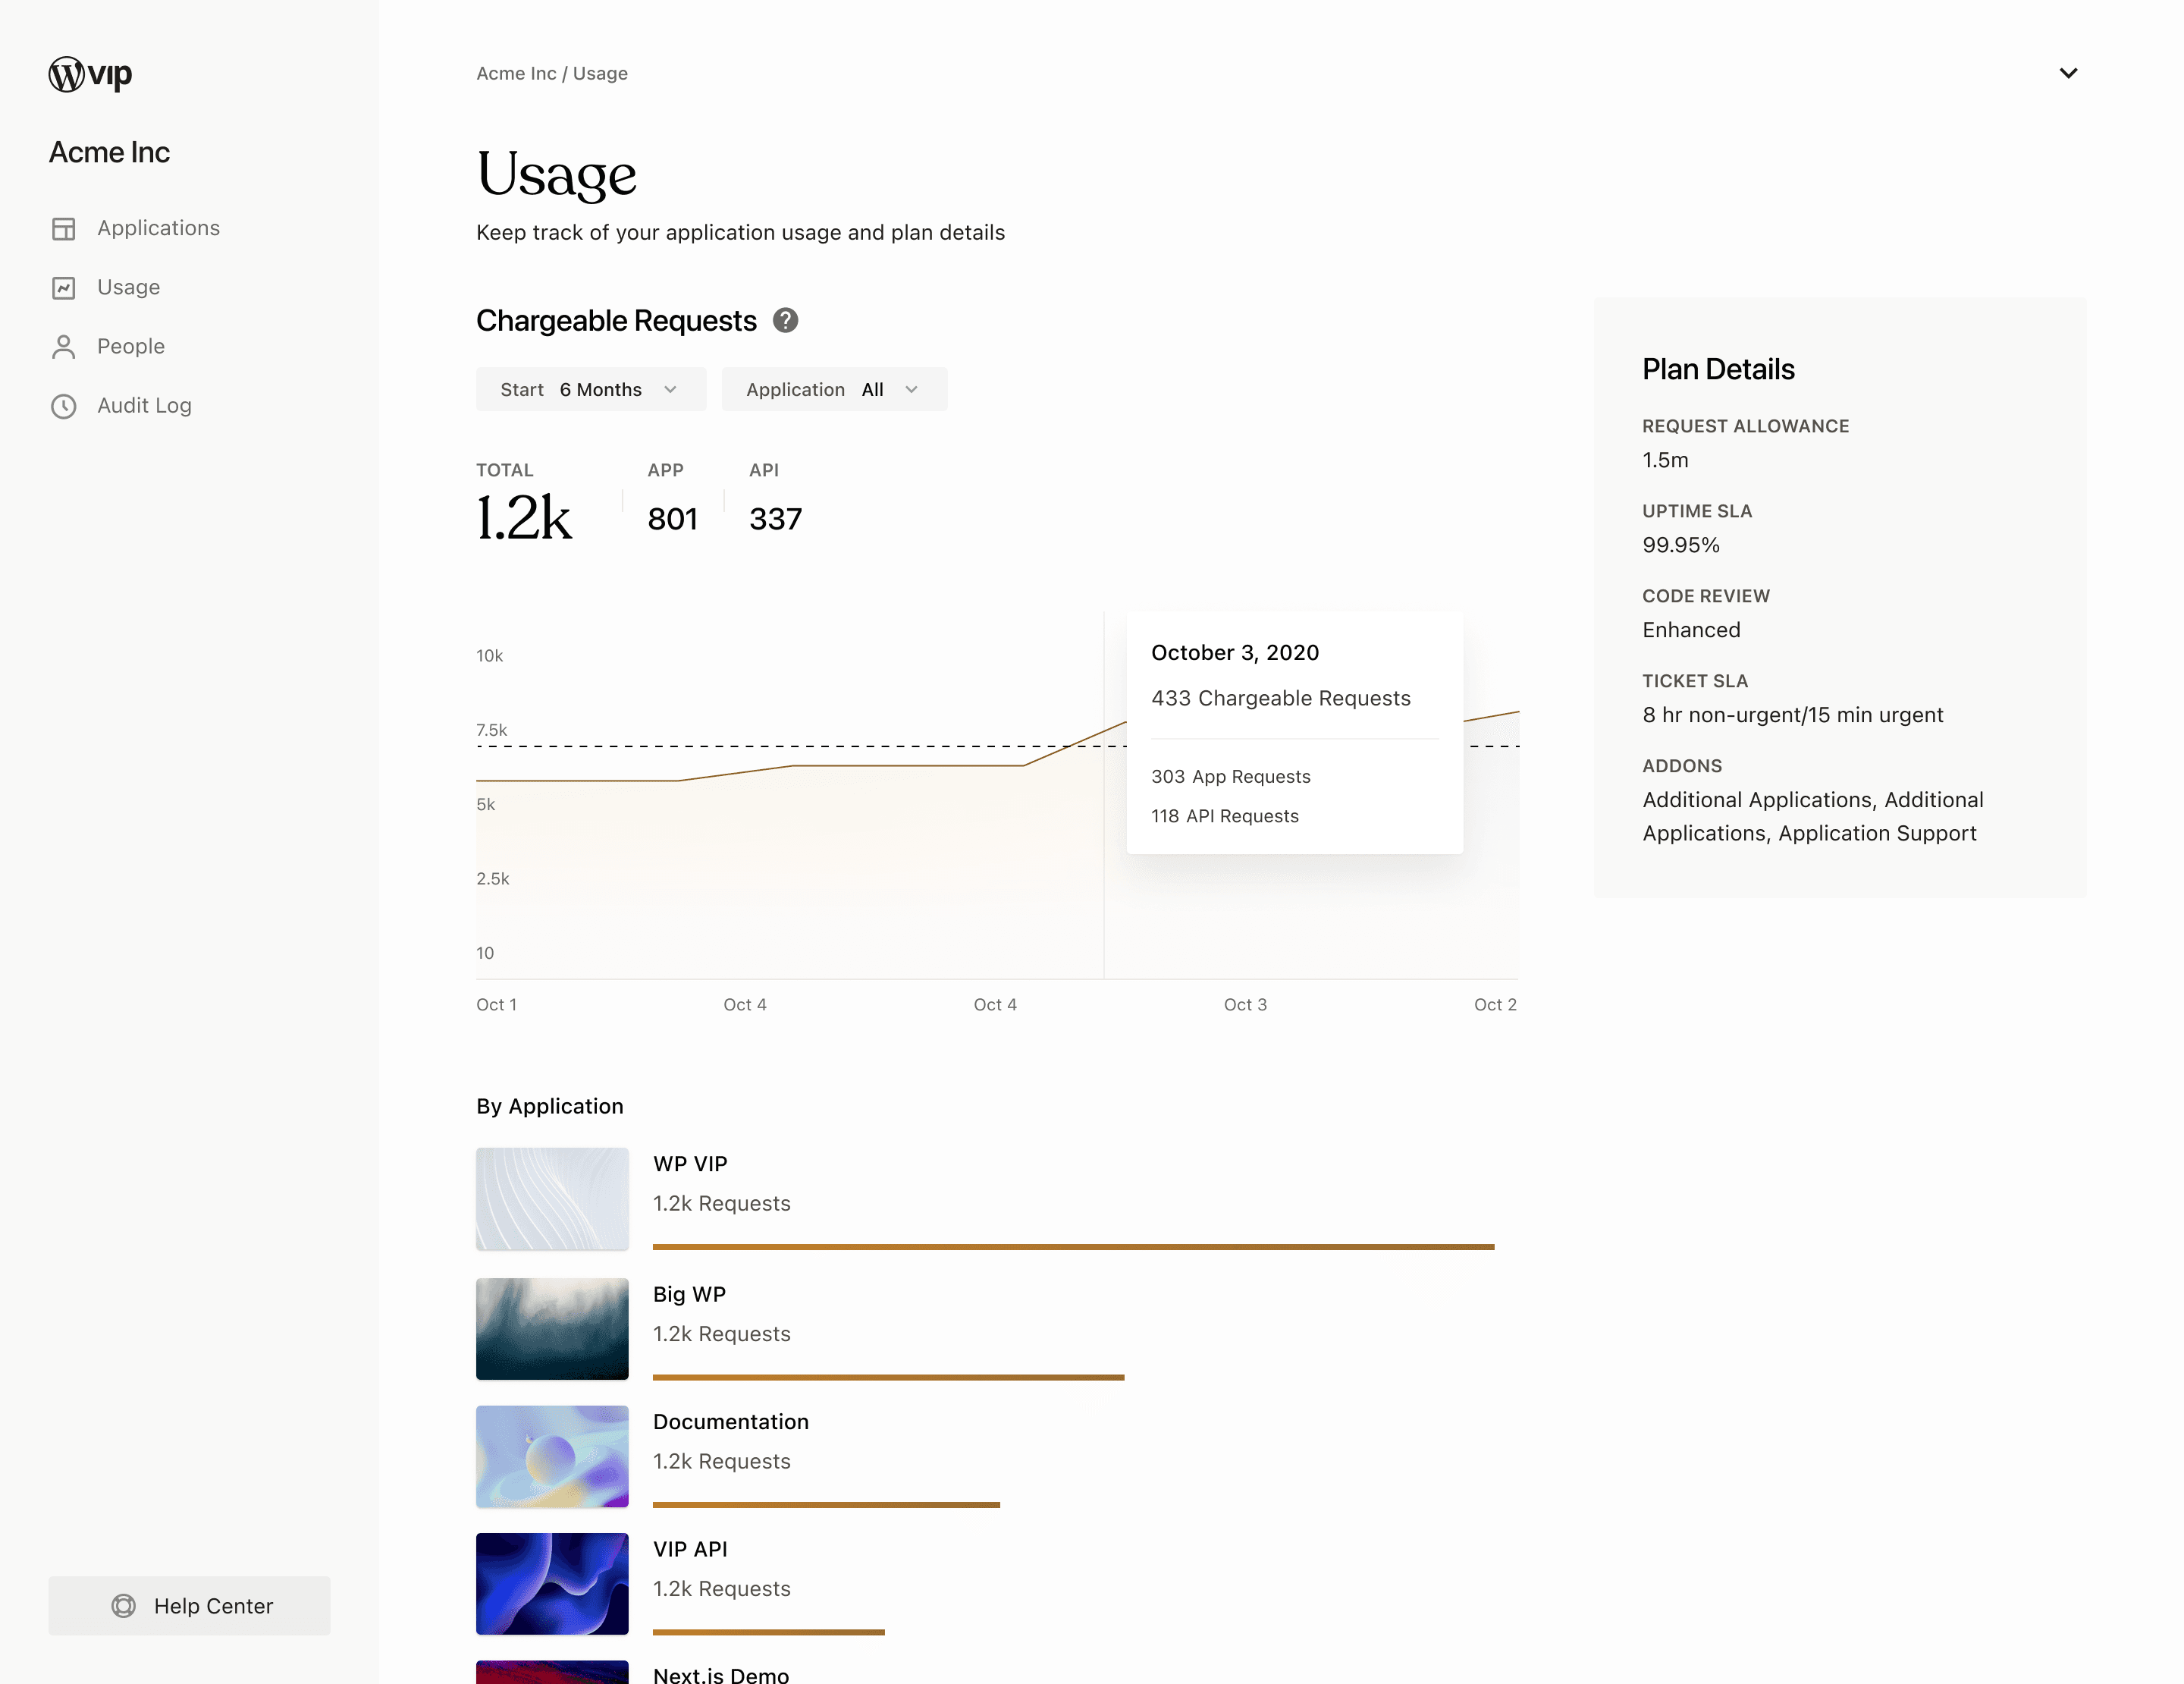Click the WP VIP application name
2184x1684 pixels.
(690, 1164)
